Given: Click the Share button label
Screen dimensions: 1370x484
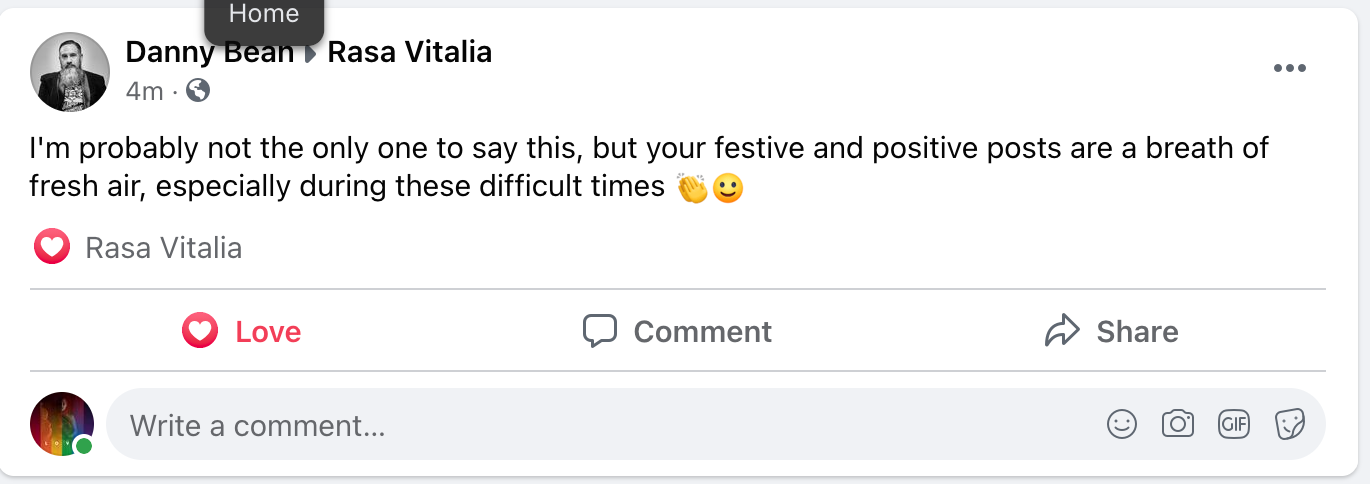Looking at the screenshot, I should [x=1137, y=331].
